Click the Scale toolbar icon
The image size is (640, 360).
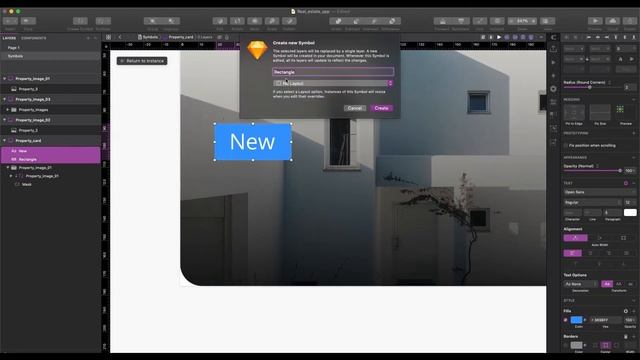[272, 21]
